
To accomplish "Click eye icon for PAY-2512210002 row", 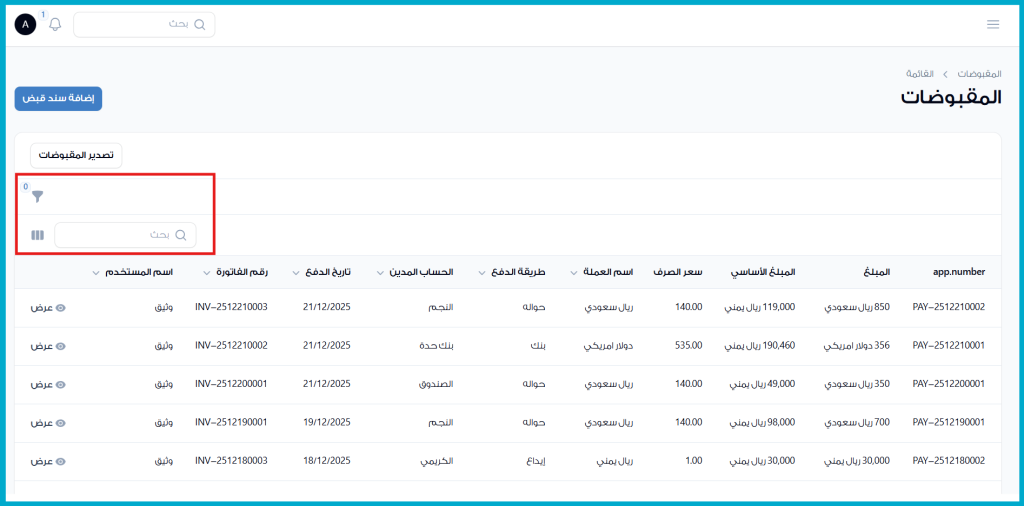I will 60,307.
